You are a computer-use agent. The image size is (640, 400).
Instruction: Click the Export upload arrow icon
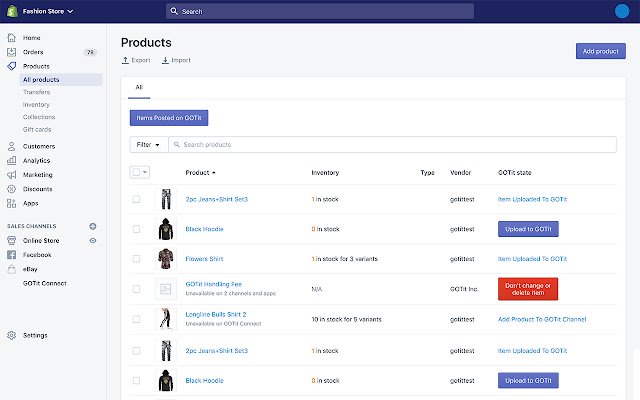[x=125, y=60]
